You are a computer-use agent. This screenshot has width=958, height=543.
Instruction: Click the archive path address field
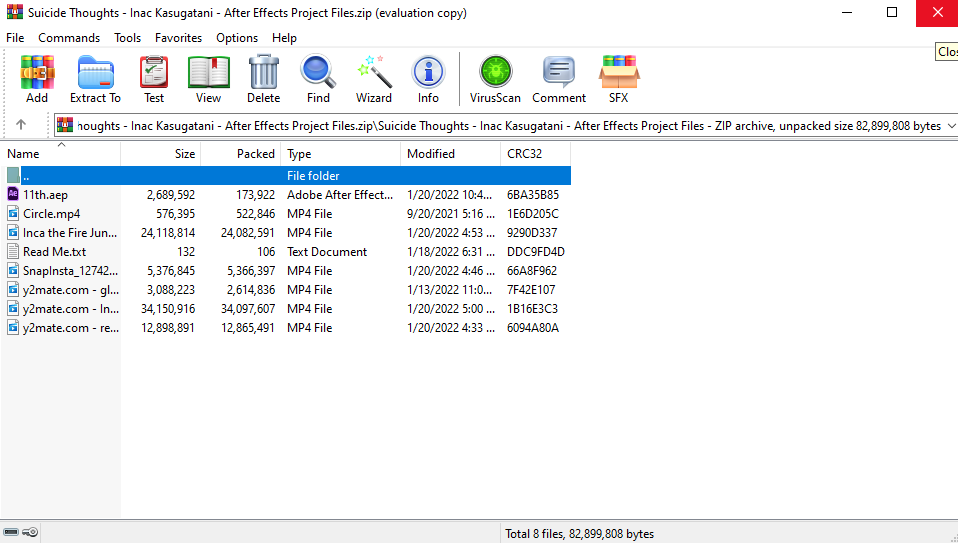[508, 125]
